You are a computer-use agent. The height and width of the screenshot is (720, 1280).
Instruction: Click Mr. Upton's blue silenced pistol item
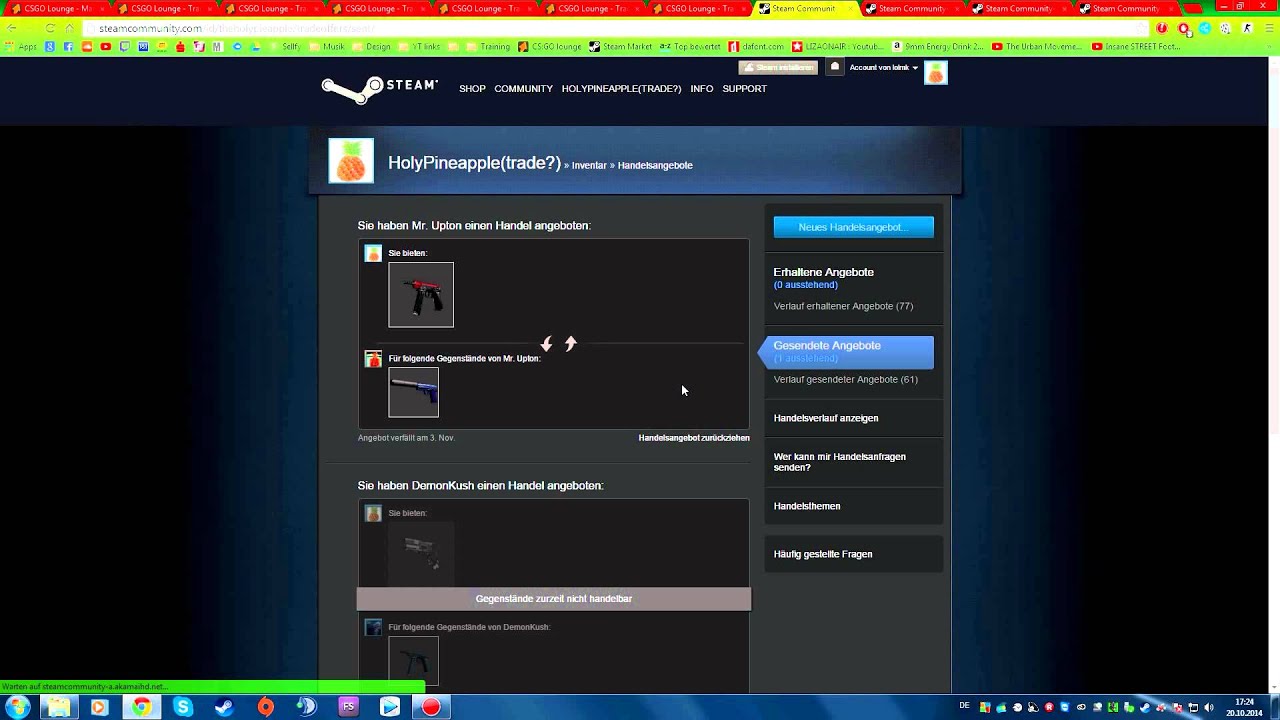coord(414,393)
